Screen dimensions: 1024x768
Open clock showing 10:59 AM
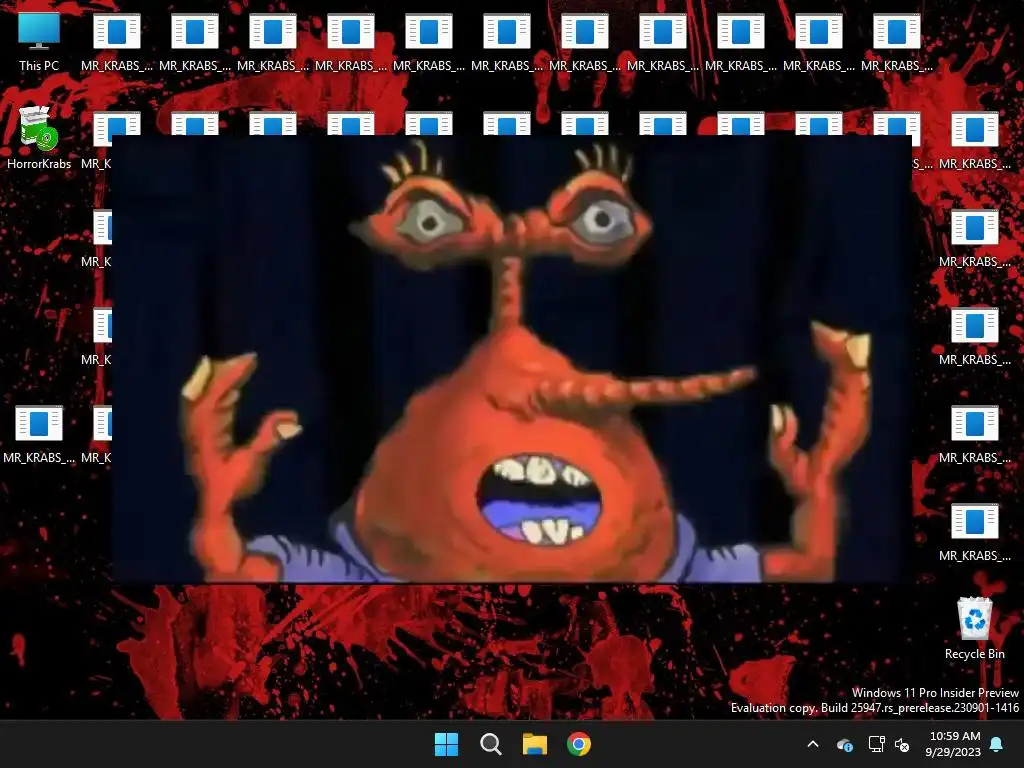(x=953, y=744)
